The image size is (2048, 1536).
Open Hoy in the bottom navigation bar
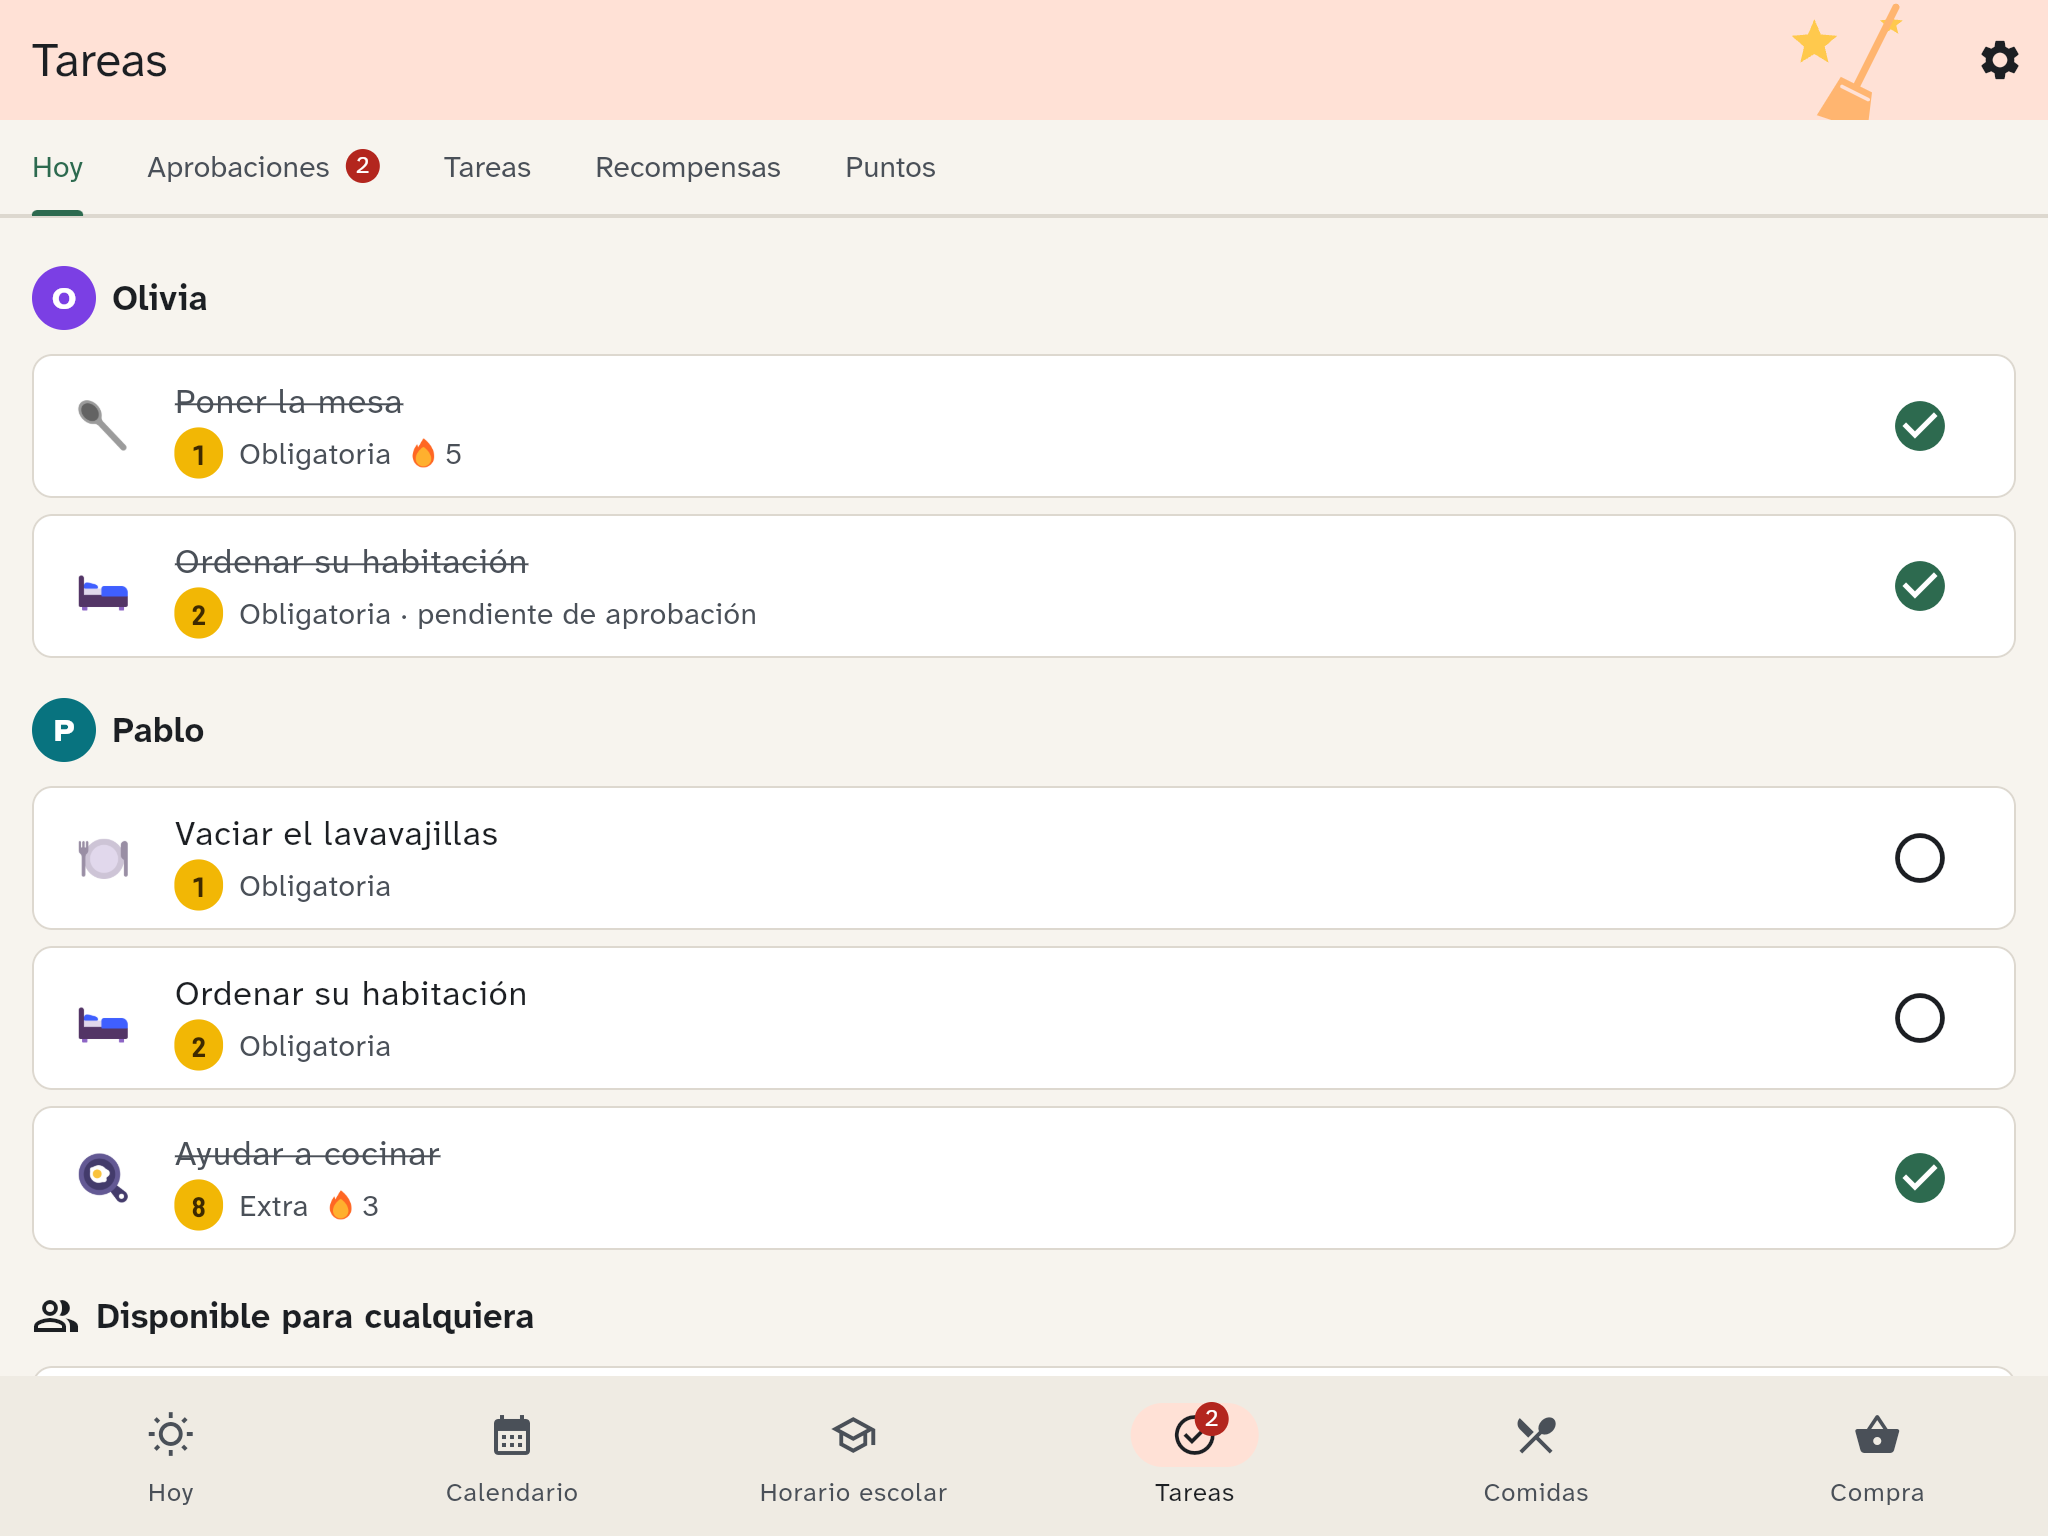pyautogui.click(x=171, y=1456)
